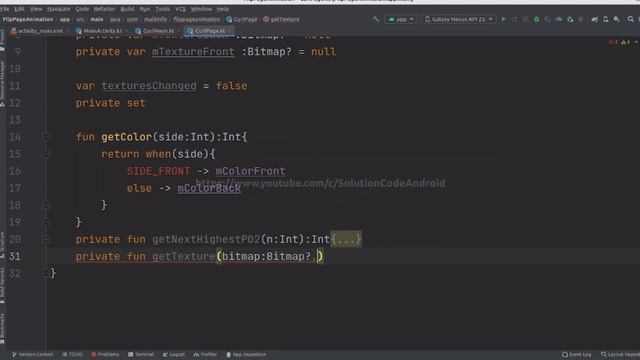Click fold end marker on line 19
The height and width of the screenshot is (360, 640).
pyautogui.click(x=46, y=222)
